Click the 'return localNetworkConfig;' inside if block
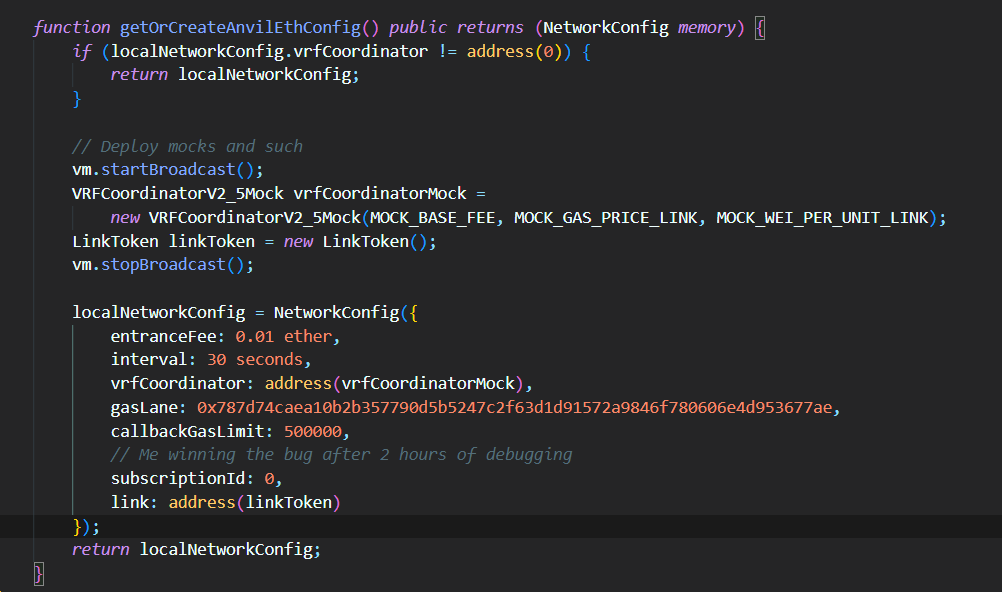Image resolution: width=1002 pixels, height=592 pixels. pos(235,75)
